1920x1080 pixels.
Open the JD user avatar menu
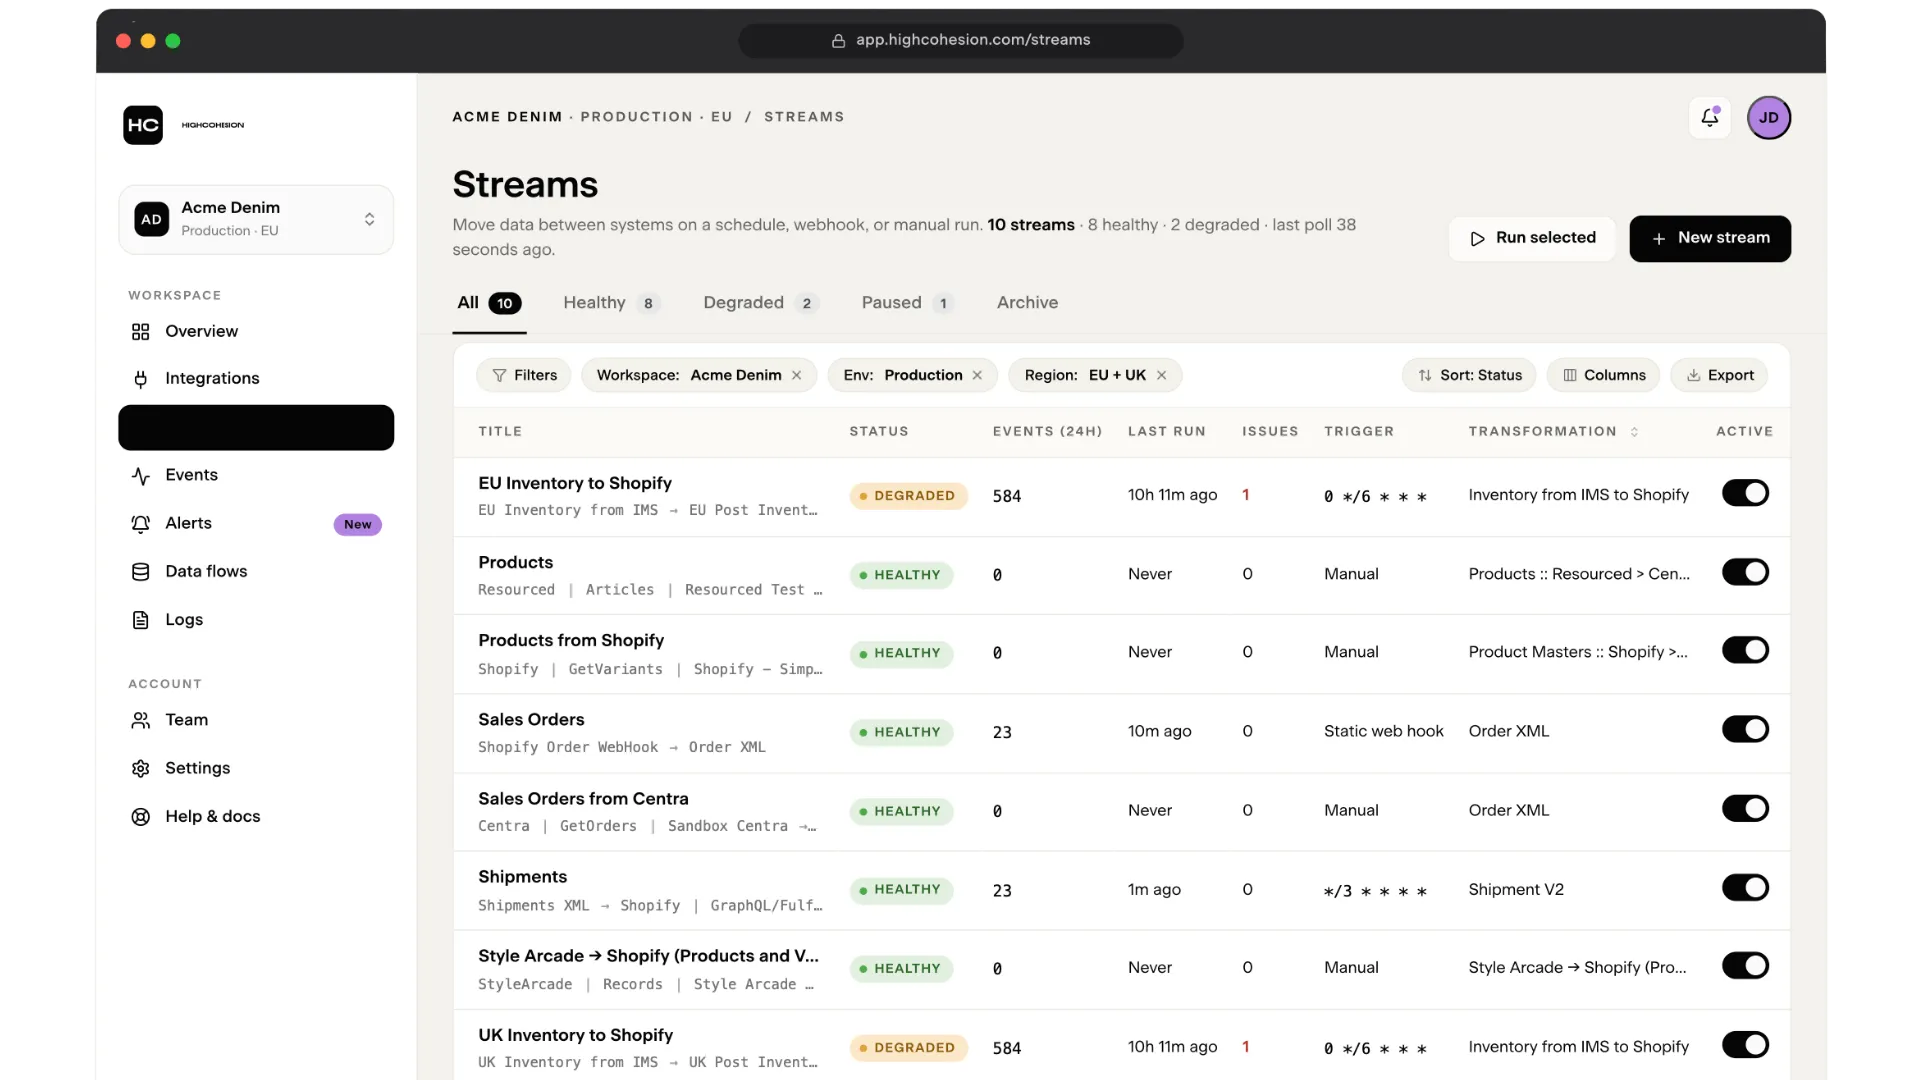coord(1768,118)
